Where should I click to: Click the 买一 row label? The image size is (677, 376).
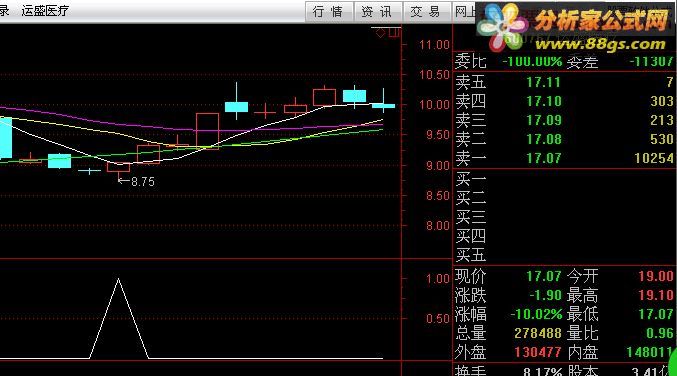(471, 178)
